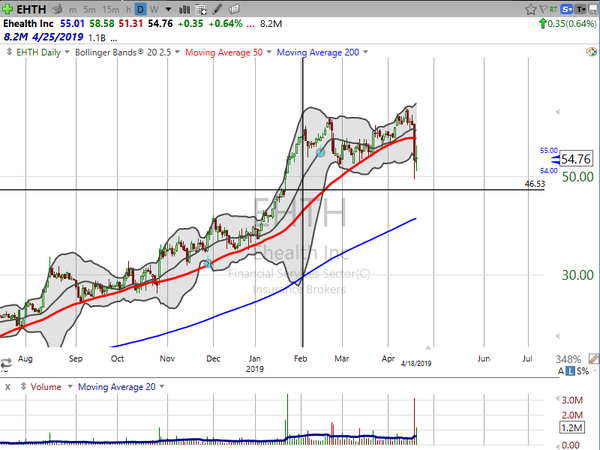This screenshot has width=600, height=450.
Task: Open the blue S dropdown button
Action: click(567, 9)
